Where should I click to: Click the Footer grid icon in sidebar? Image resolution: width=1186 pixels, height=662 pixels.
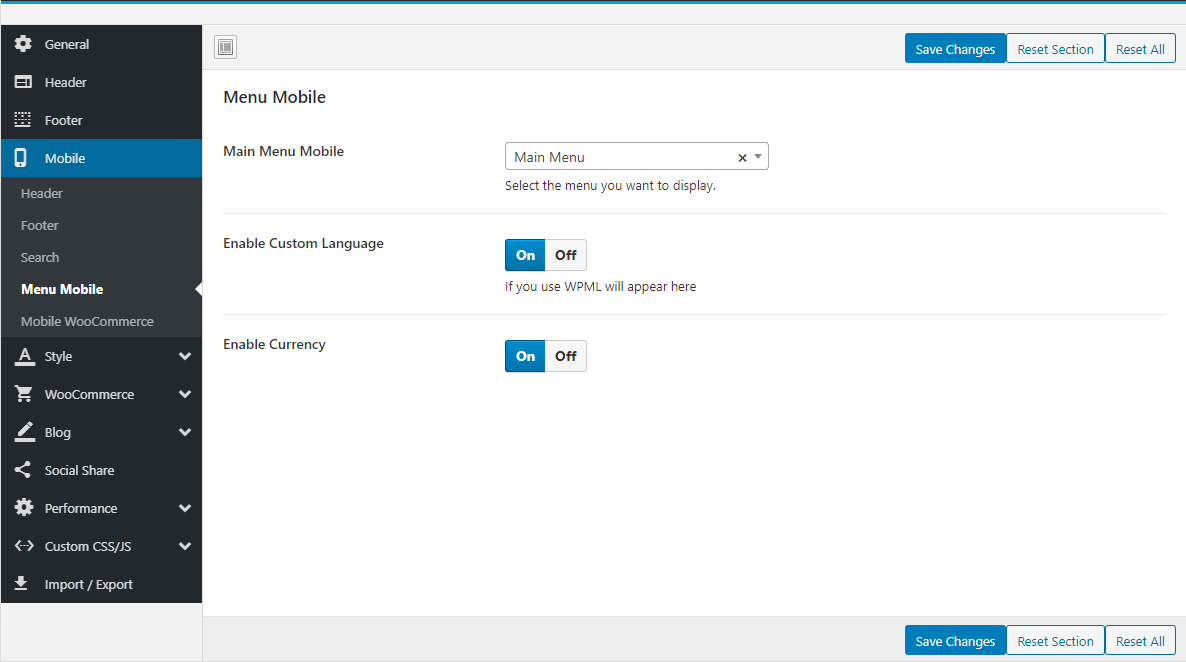click(x=23, y=120)
